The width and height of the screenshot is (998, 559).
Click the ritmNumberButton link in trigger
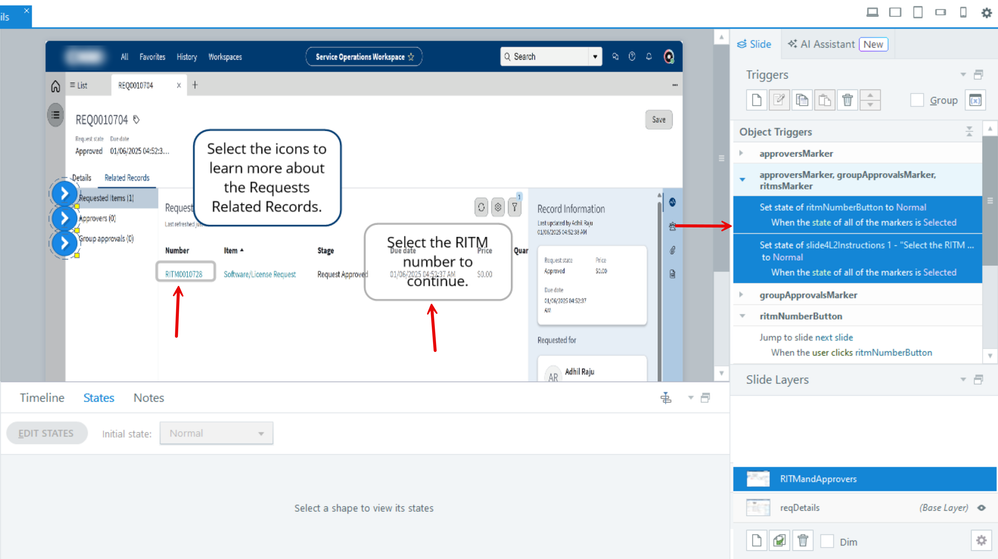(x=894, y=352)
